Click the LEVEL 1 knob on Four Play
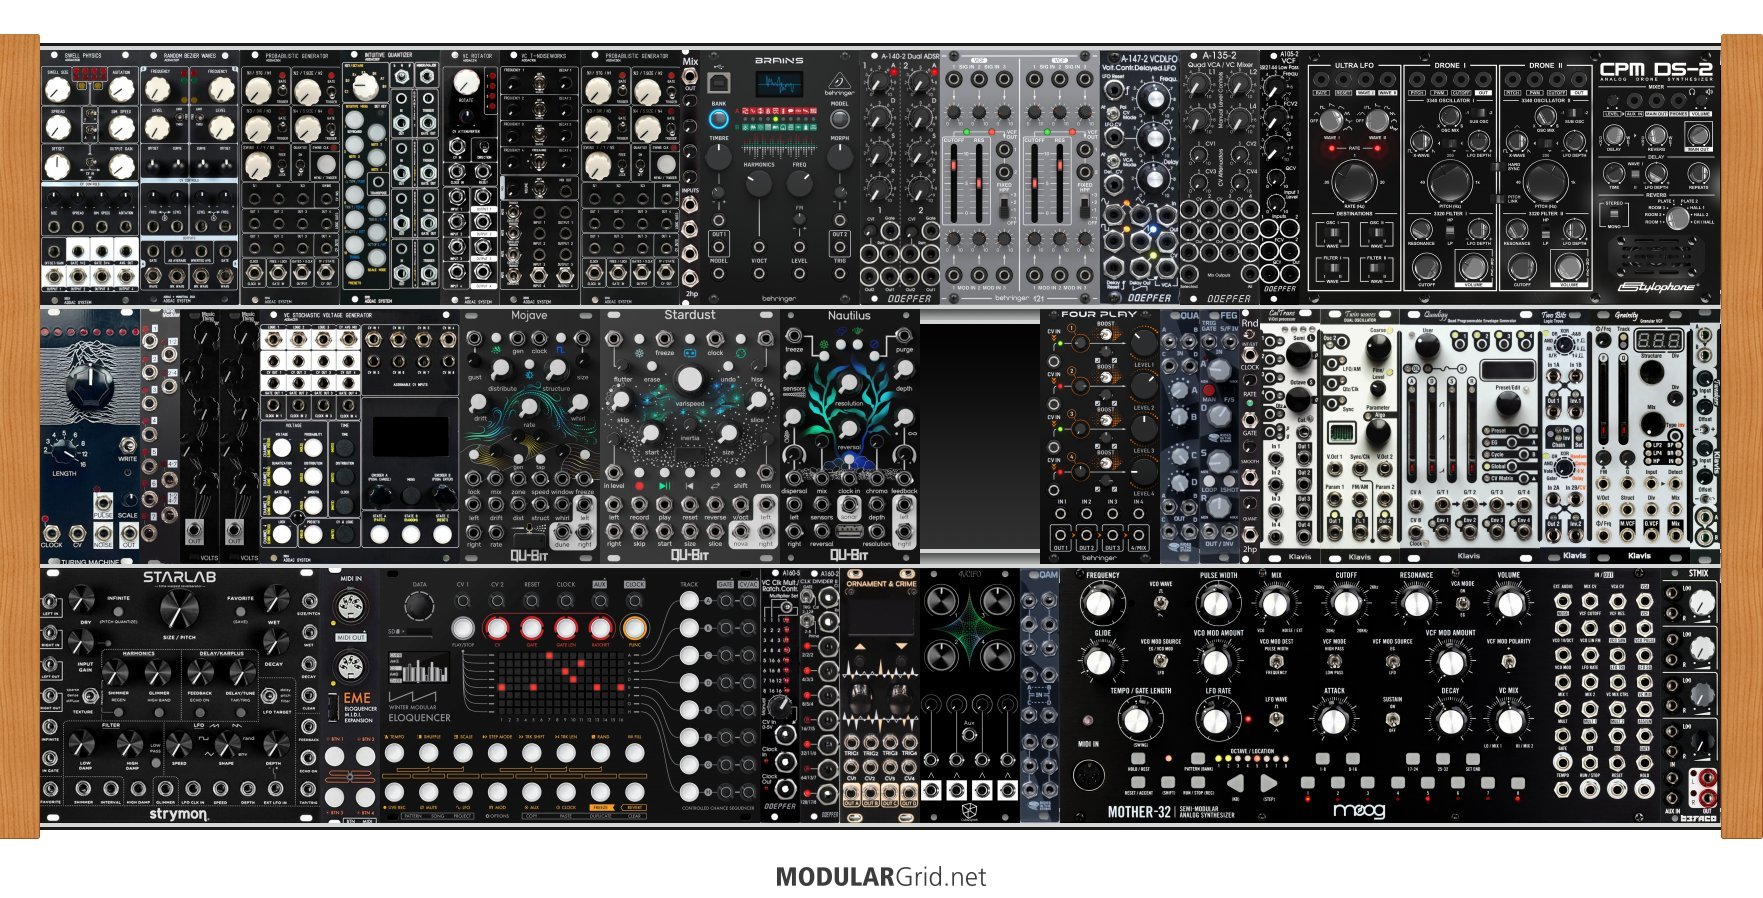 click(1142, 343)
